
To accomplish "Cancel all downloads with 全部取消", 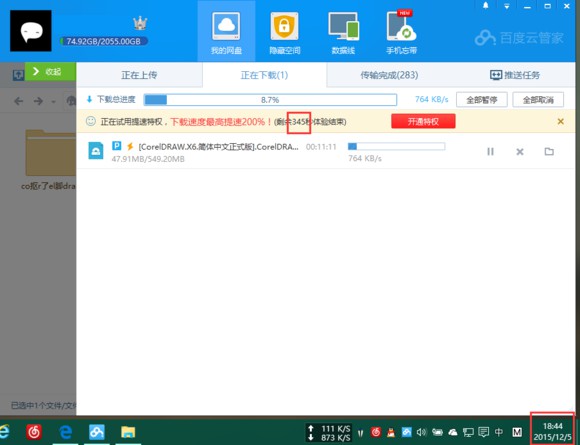I will pyautogui.click(x=538, y=100).
